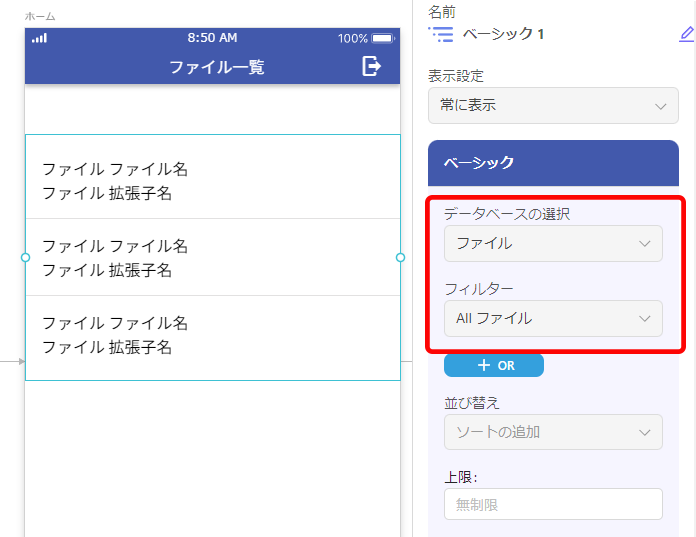Click the 8:50 AM time in status bar
Viewport: 696px width, 537px height.
212,38
